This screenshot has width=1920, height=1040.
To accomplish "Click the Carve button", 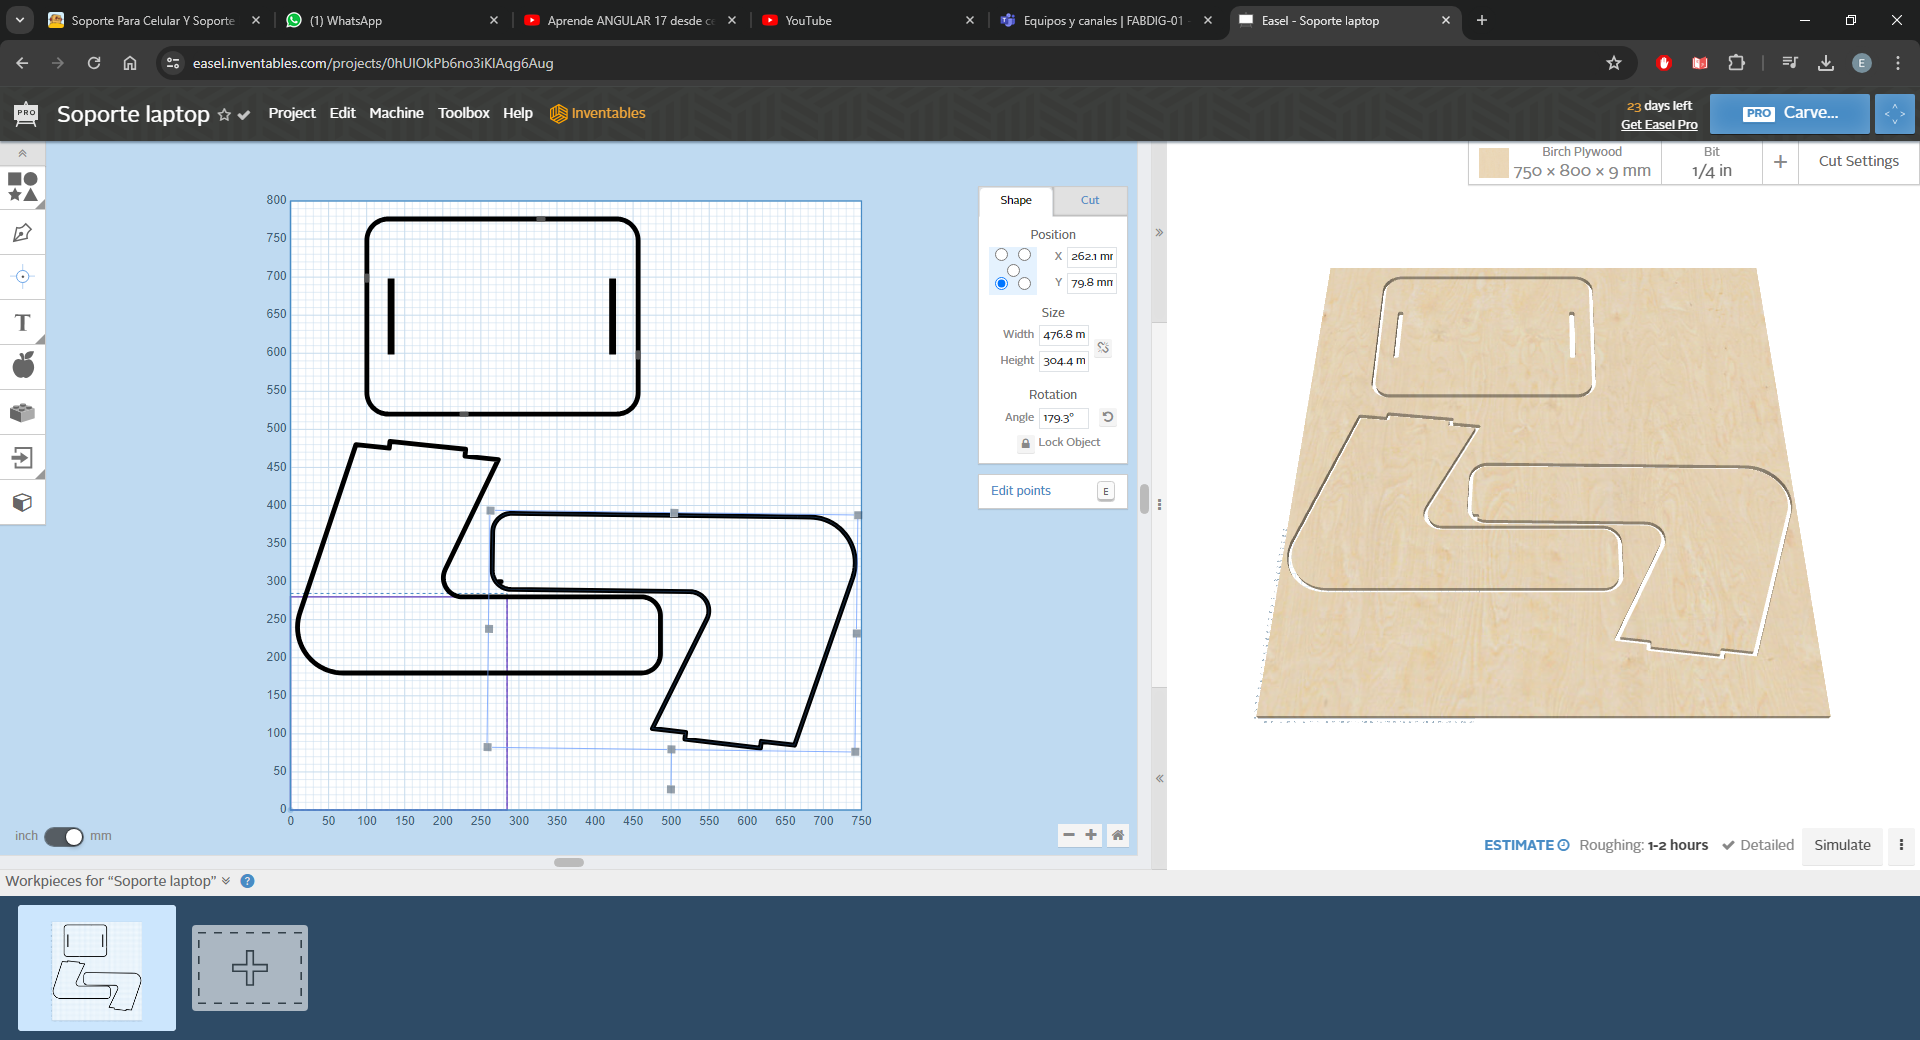I will pyautogui.click(x=1789, y=113).
